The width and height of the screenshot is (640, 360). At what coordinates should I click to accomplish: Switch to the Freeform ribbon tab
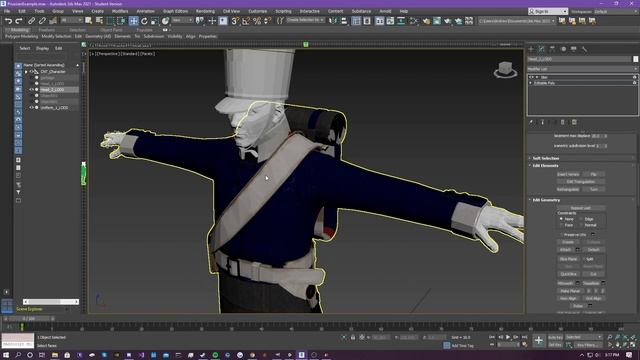click(47, 30)
